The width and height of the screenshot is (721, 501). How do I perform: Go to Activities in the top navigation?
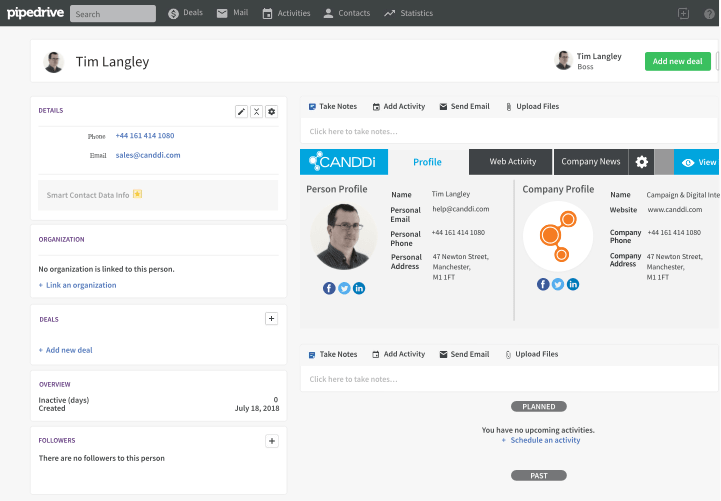pos(286,13)
